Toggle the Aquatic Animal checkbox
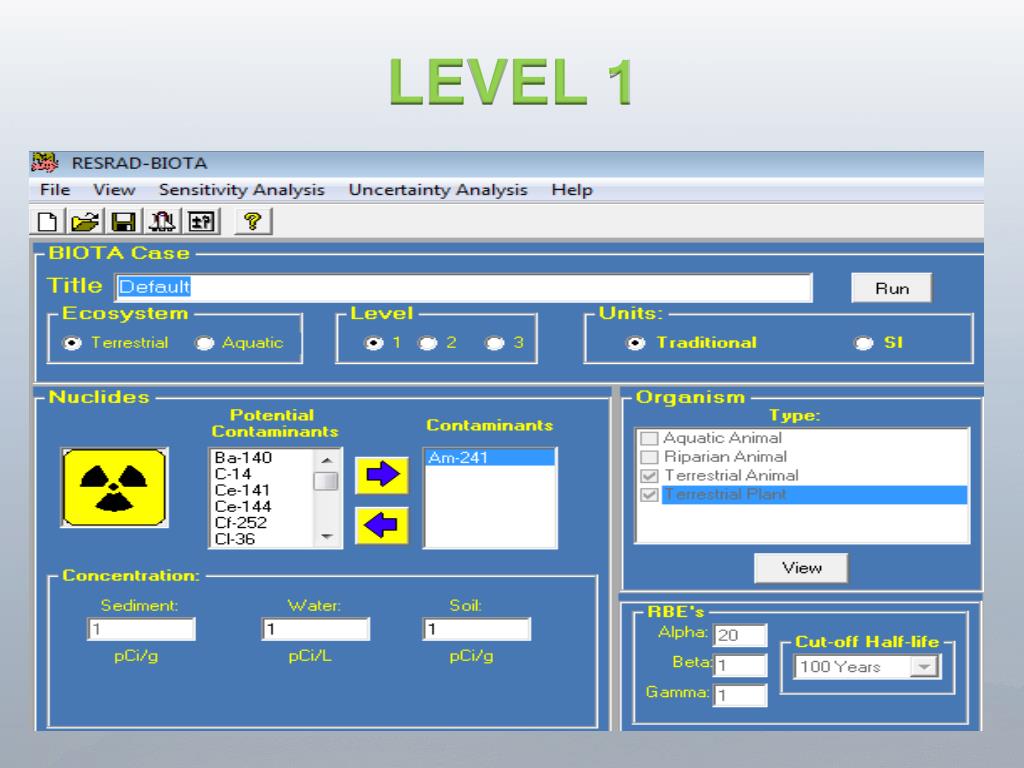Viewport: 1024px width, 768px height. [649, 438]
